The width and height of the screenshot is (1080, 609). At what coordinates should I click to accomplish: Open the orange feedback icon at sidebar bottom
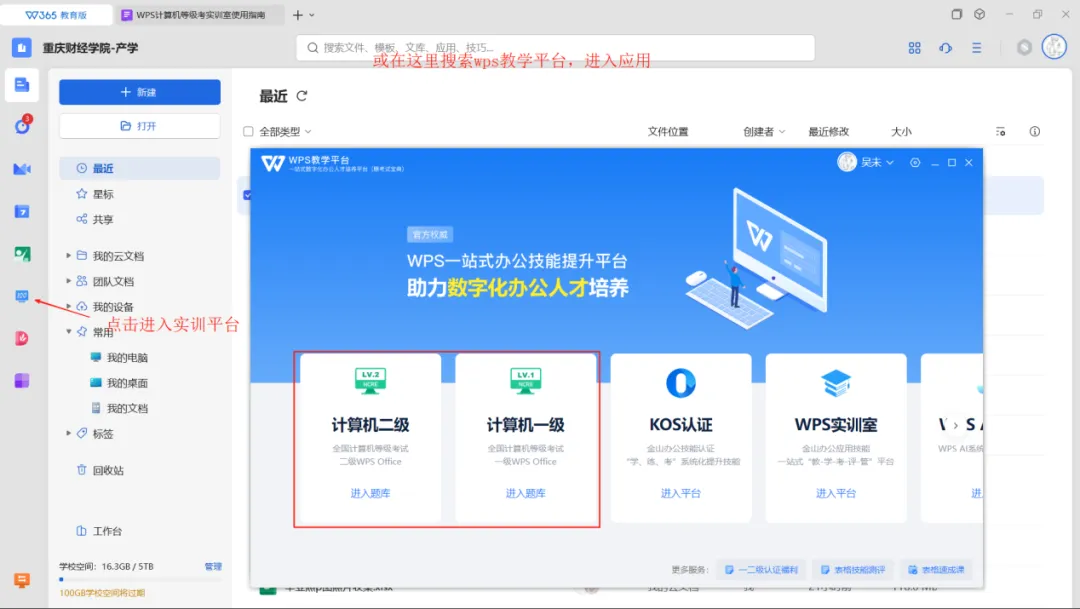(x=22, y=580)
